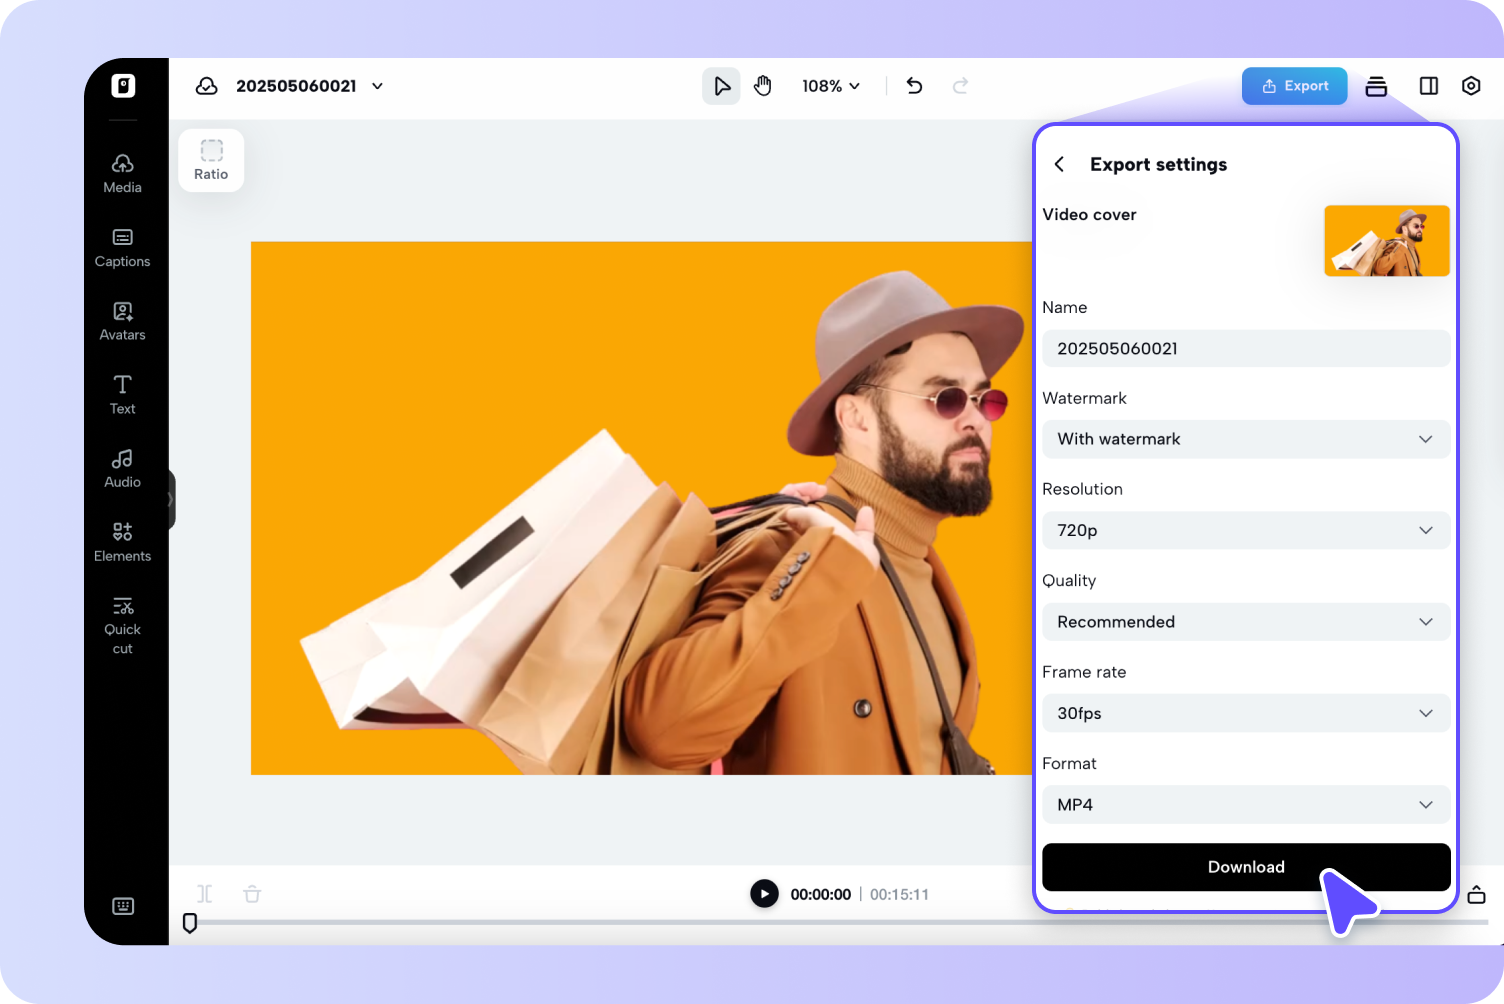Click the split clip icon in timeline
Viewport: 1504px width, 1004px height.
pyautogui.click(x=205, y=894)
